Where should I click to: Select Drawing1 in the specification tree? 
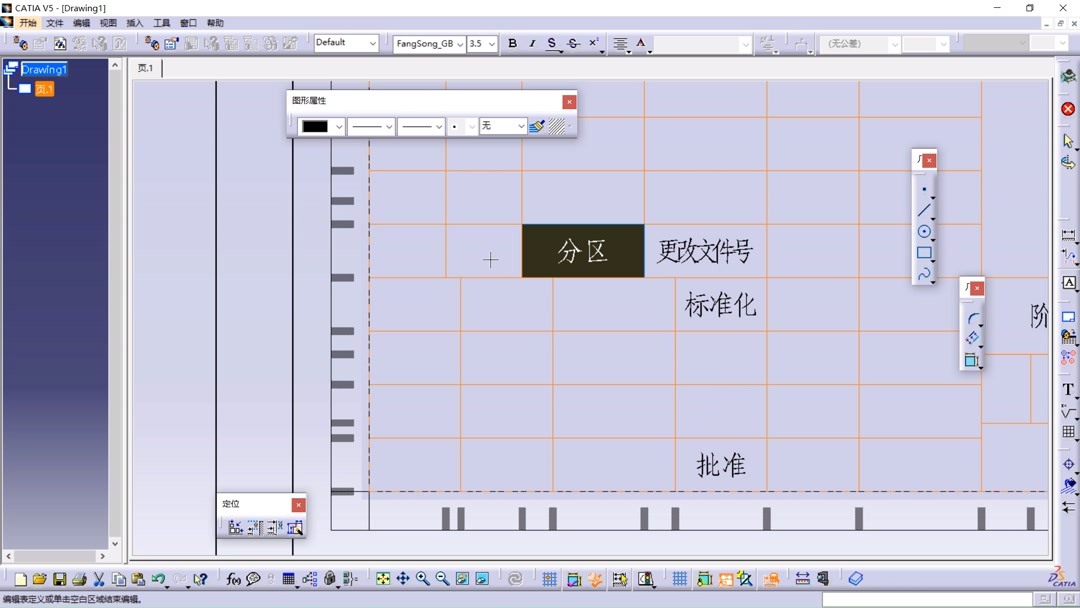[x=45, y=69]
